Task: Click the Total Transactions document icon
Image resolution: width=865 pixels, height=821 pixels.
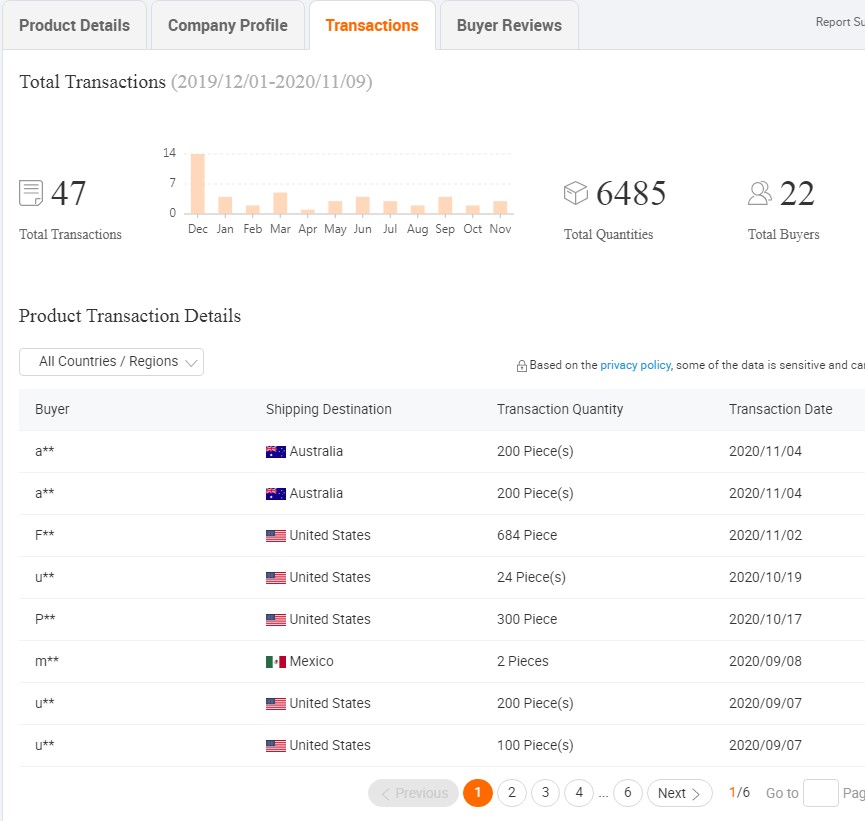Action: coord(31,193)
